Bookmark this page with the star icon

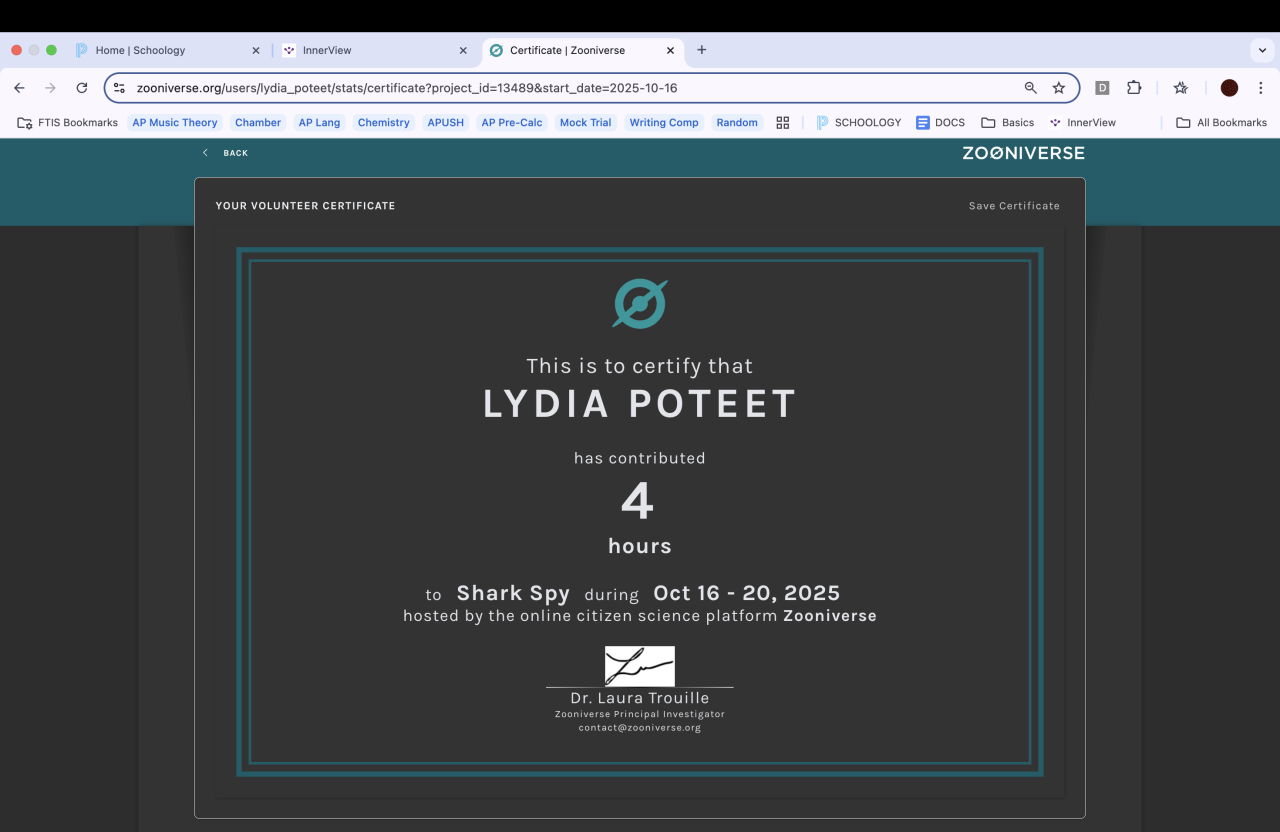coord(1059,88)
